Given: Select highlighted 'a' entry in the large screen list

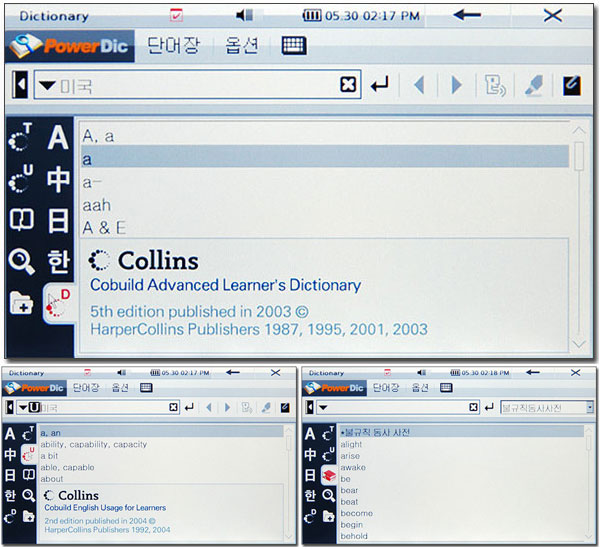Looking at the screenshot, I should (x=325, y=156).
